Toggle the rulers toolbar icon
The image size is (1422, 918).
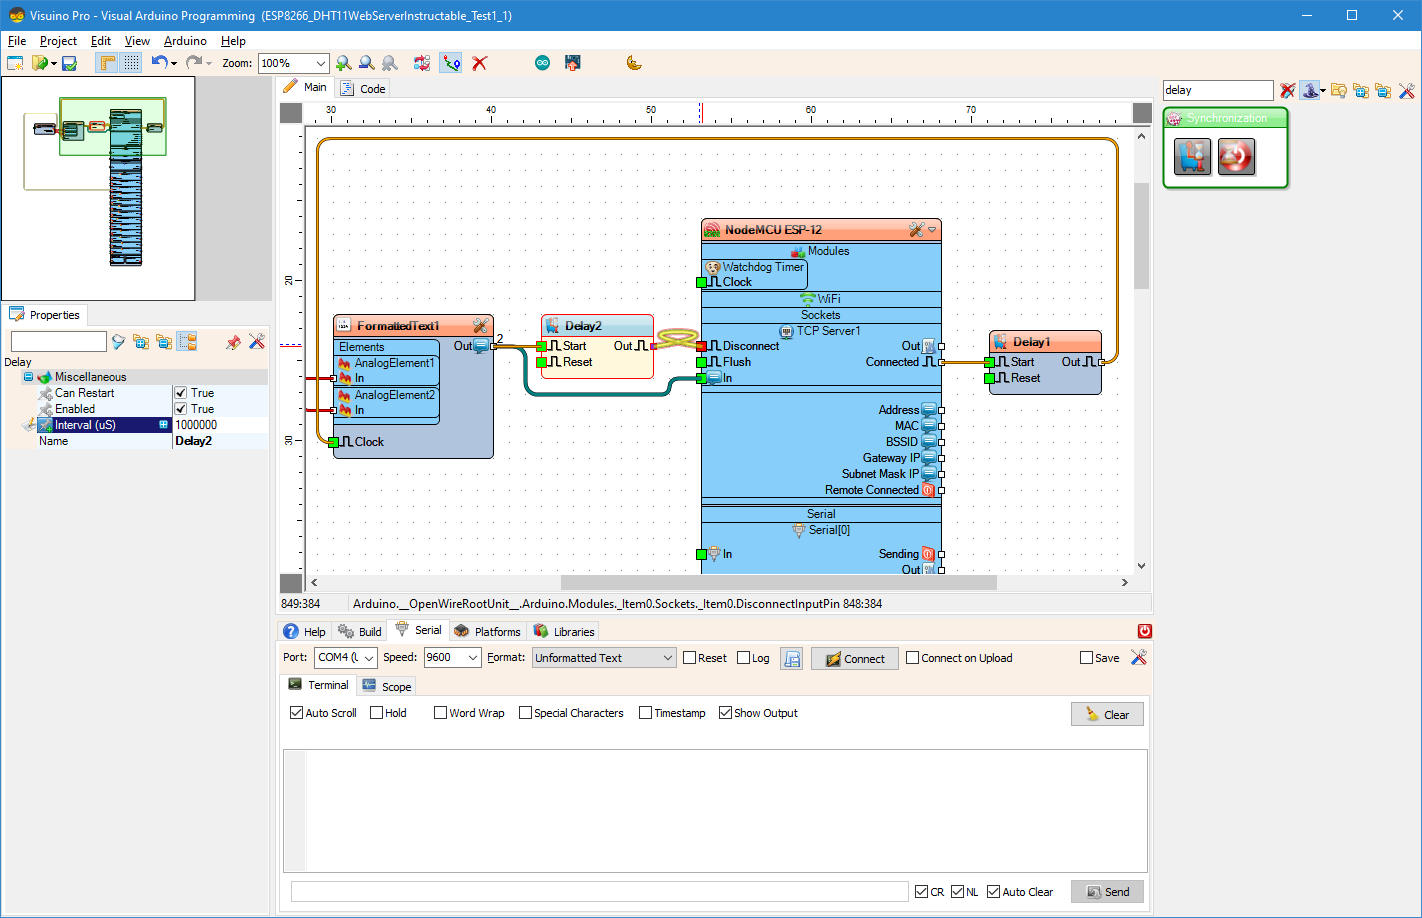[x=107, y=63]
